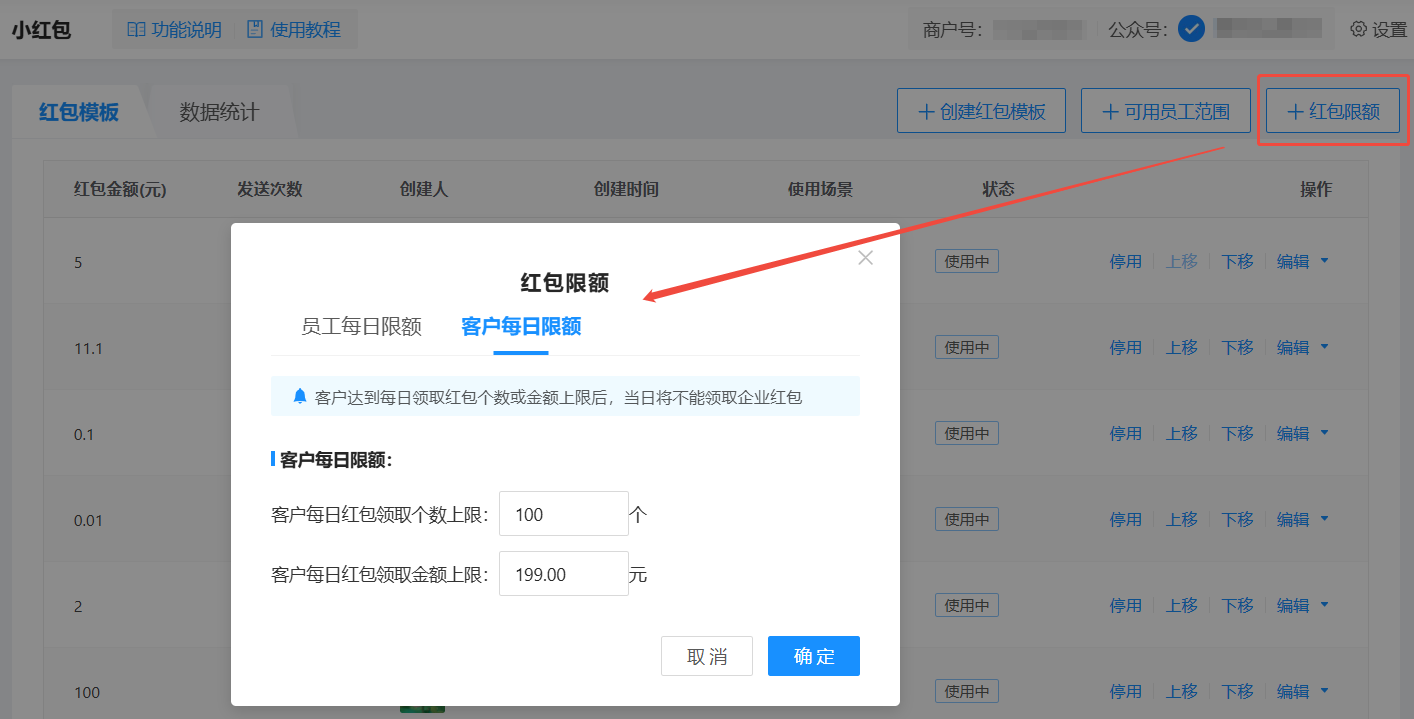1414x719 pixels.
Task: Click plus icon on 创建红包模板
Action: [x=926, y=111]
